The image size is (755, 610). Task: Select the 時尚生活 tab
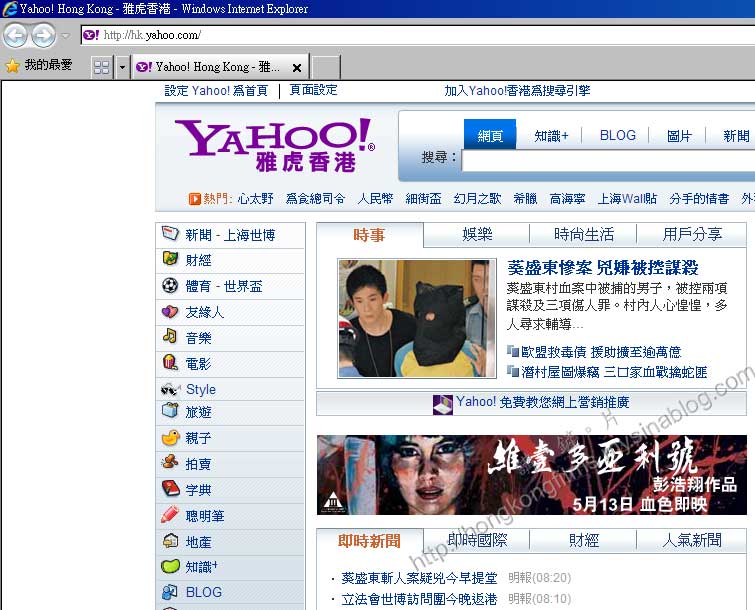click(x=584, y=235)
